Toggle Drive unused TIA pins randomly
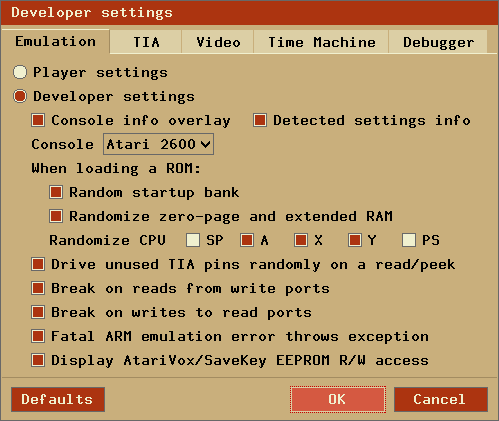 tap(38, 264)
